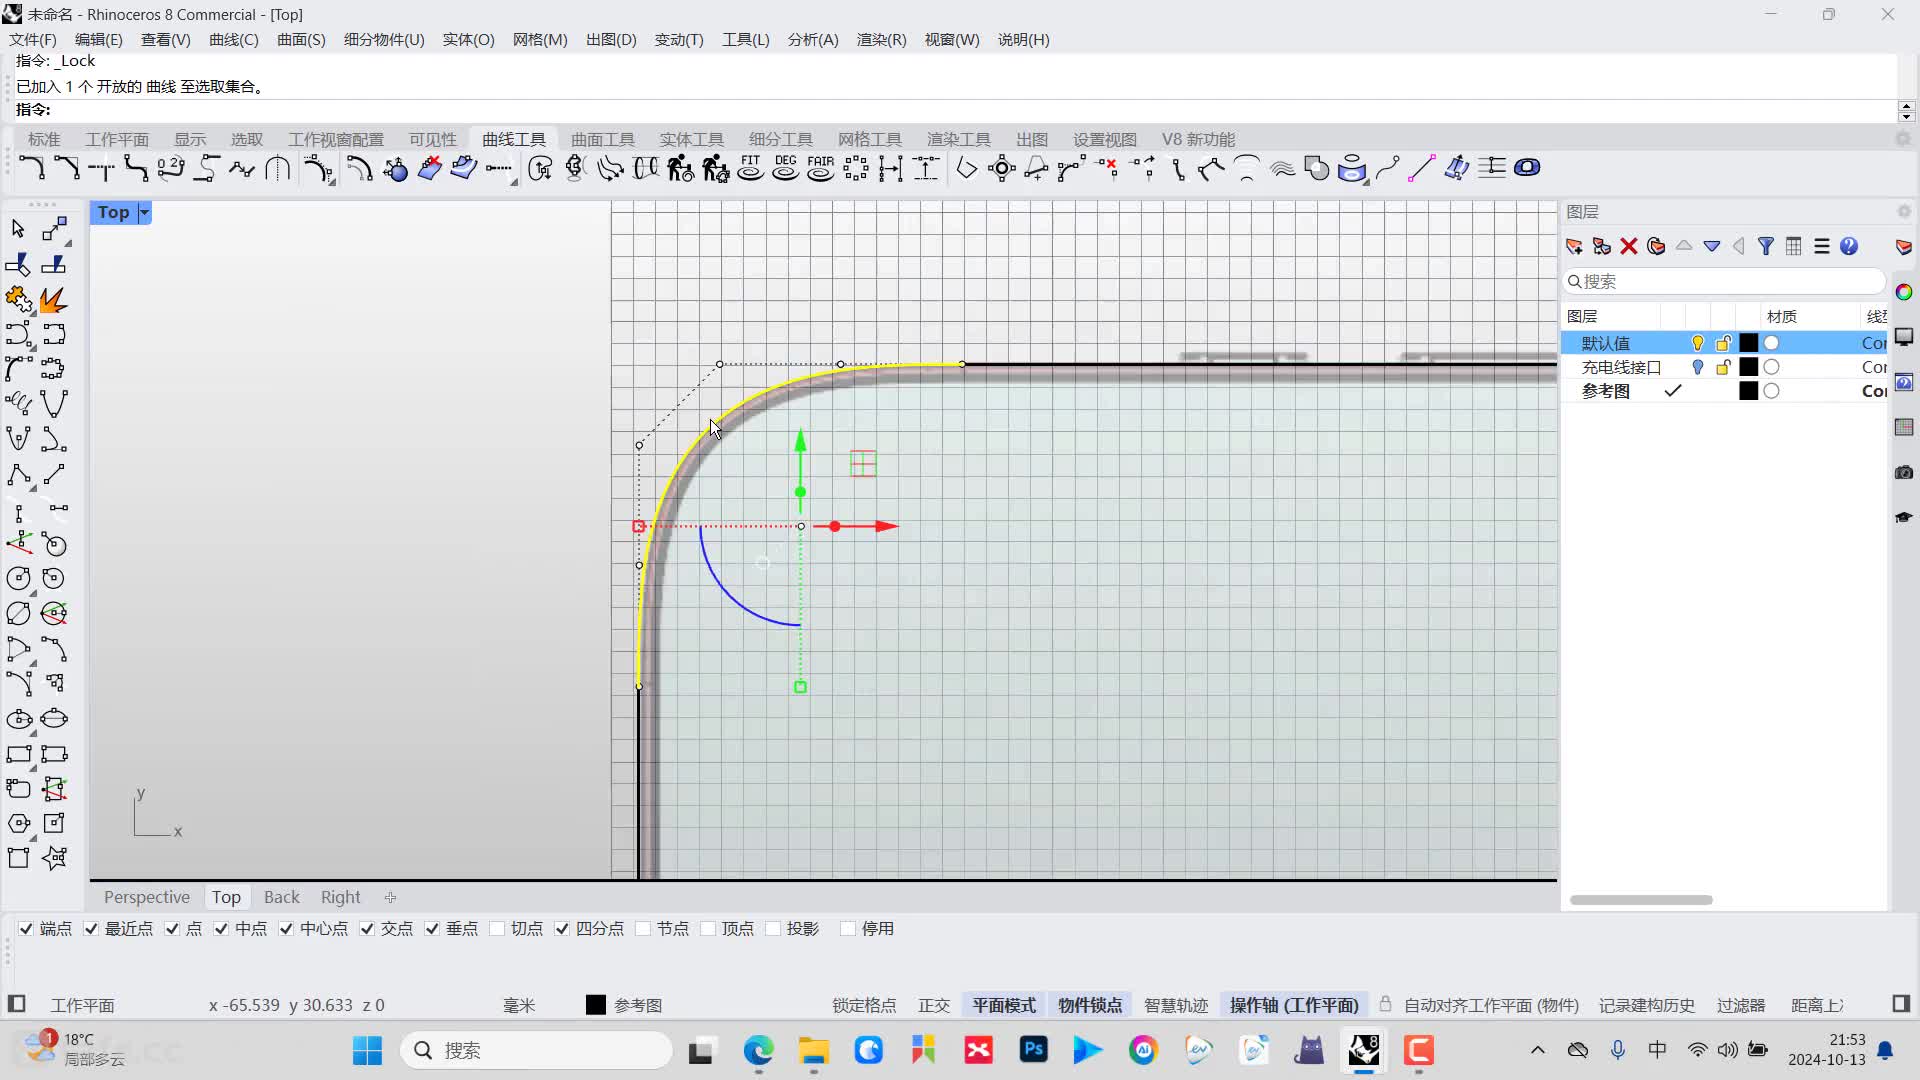Click the layer search input field
Image resolution: width=1920 pixels, height=1080 pixels.
tap(1724, 282)
